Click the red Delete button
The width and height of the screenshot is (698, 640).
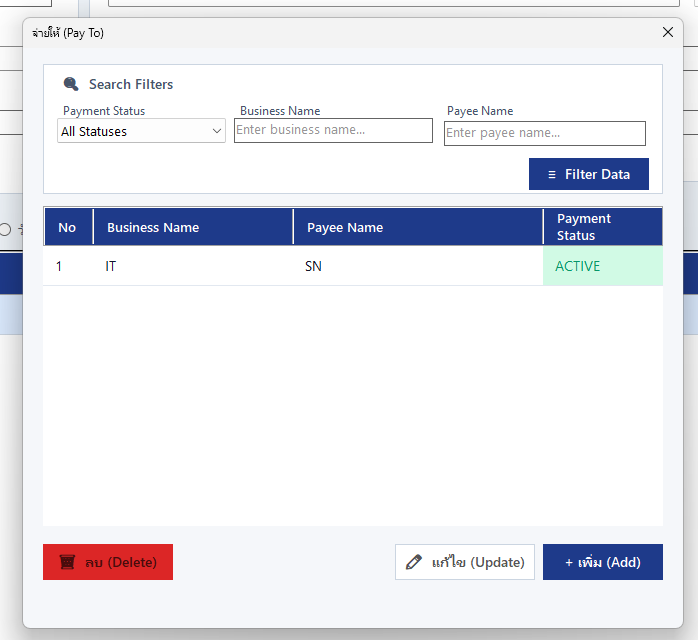(108, 562)
